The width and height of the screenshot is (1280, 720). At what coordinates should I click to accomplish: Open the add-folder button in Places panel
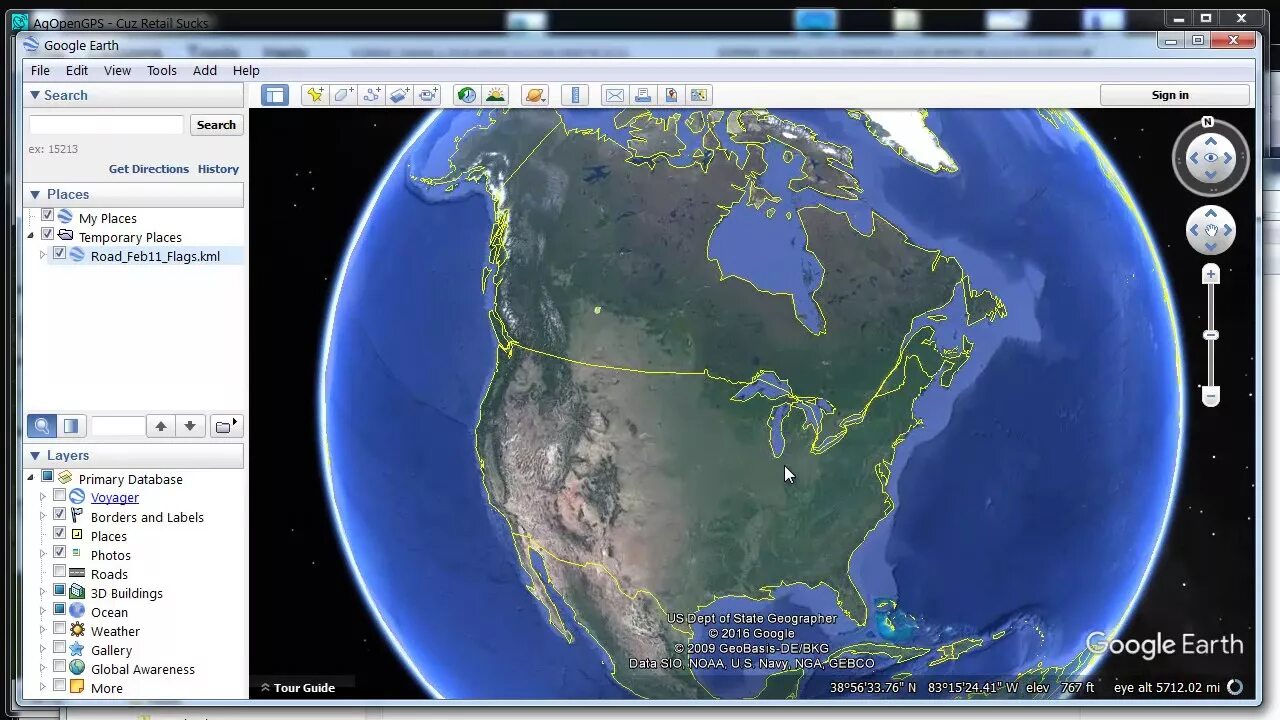(x=226, y=426)
